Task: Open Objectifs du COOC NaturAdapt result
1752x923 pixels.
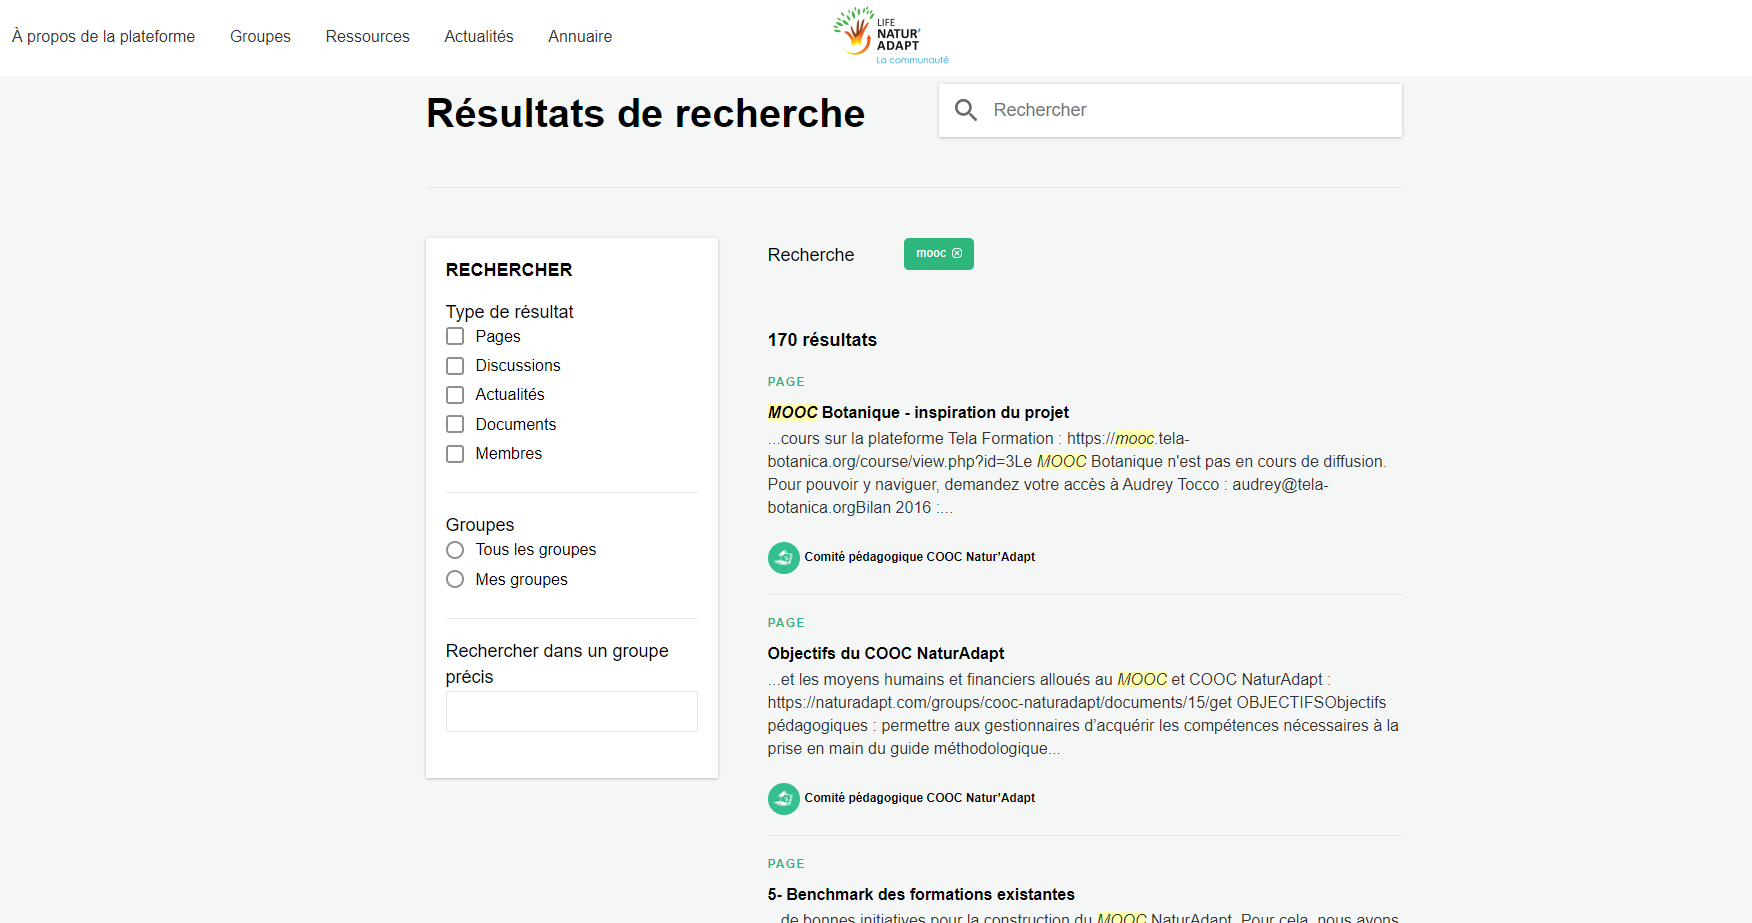Action: click(886, 654)
